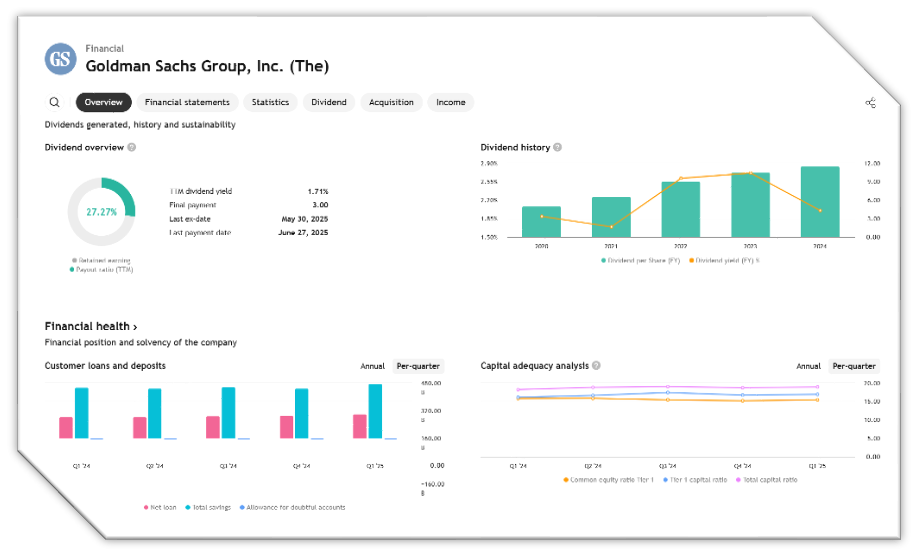
Task: Toggle Retained earning legend item
Action: (x=101, y=260)
